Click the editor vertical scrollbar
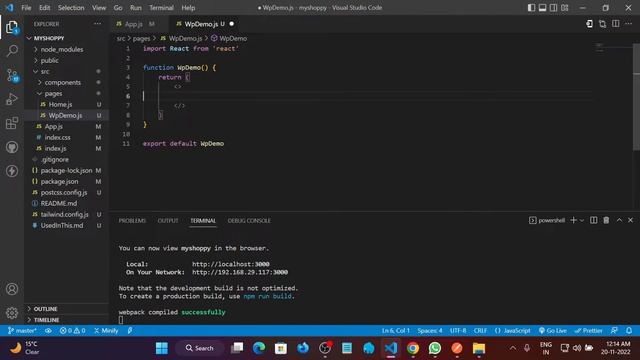Image resolution: width=640 pixels, height=360 pixels. [636, 98]
